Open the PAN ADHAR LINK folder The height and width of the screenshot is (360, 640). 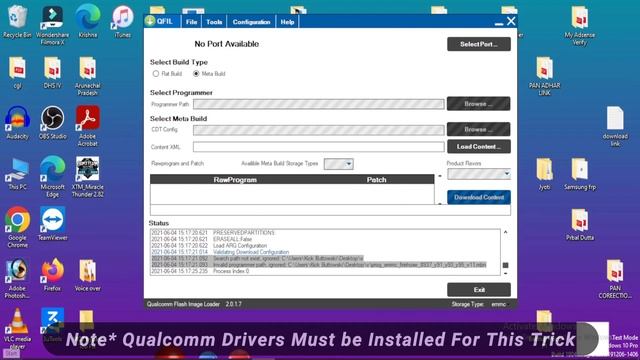[544, 77]
